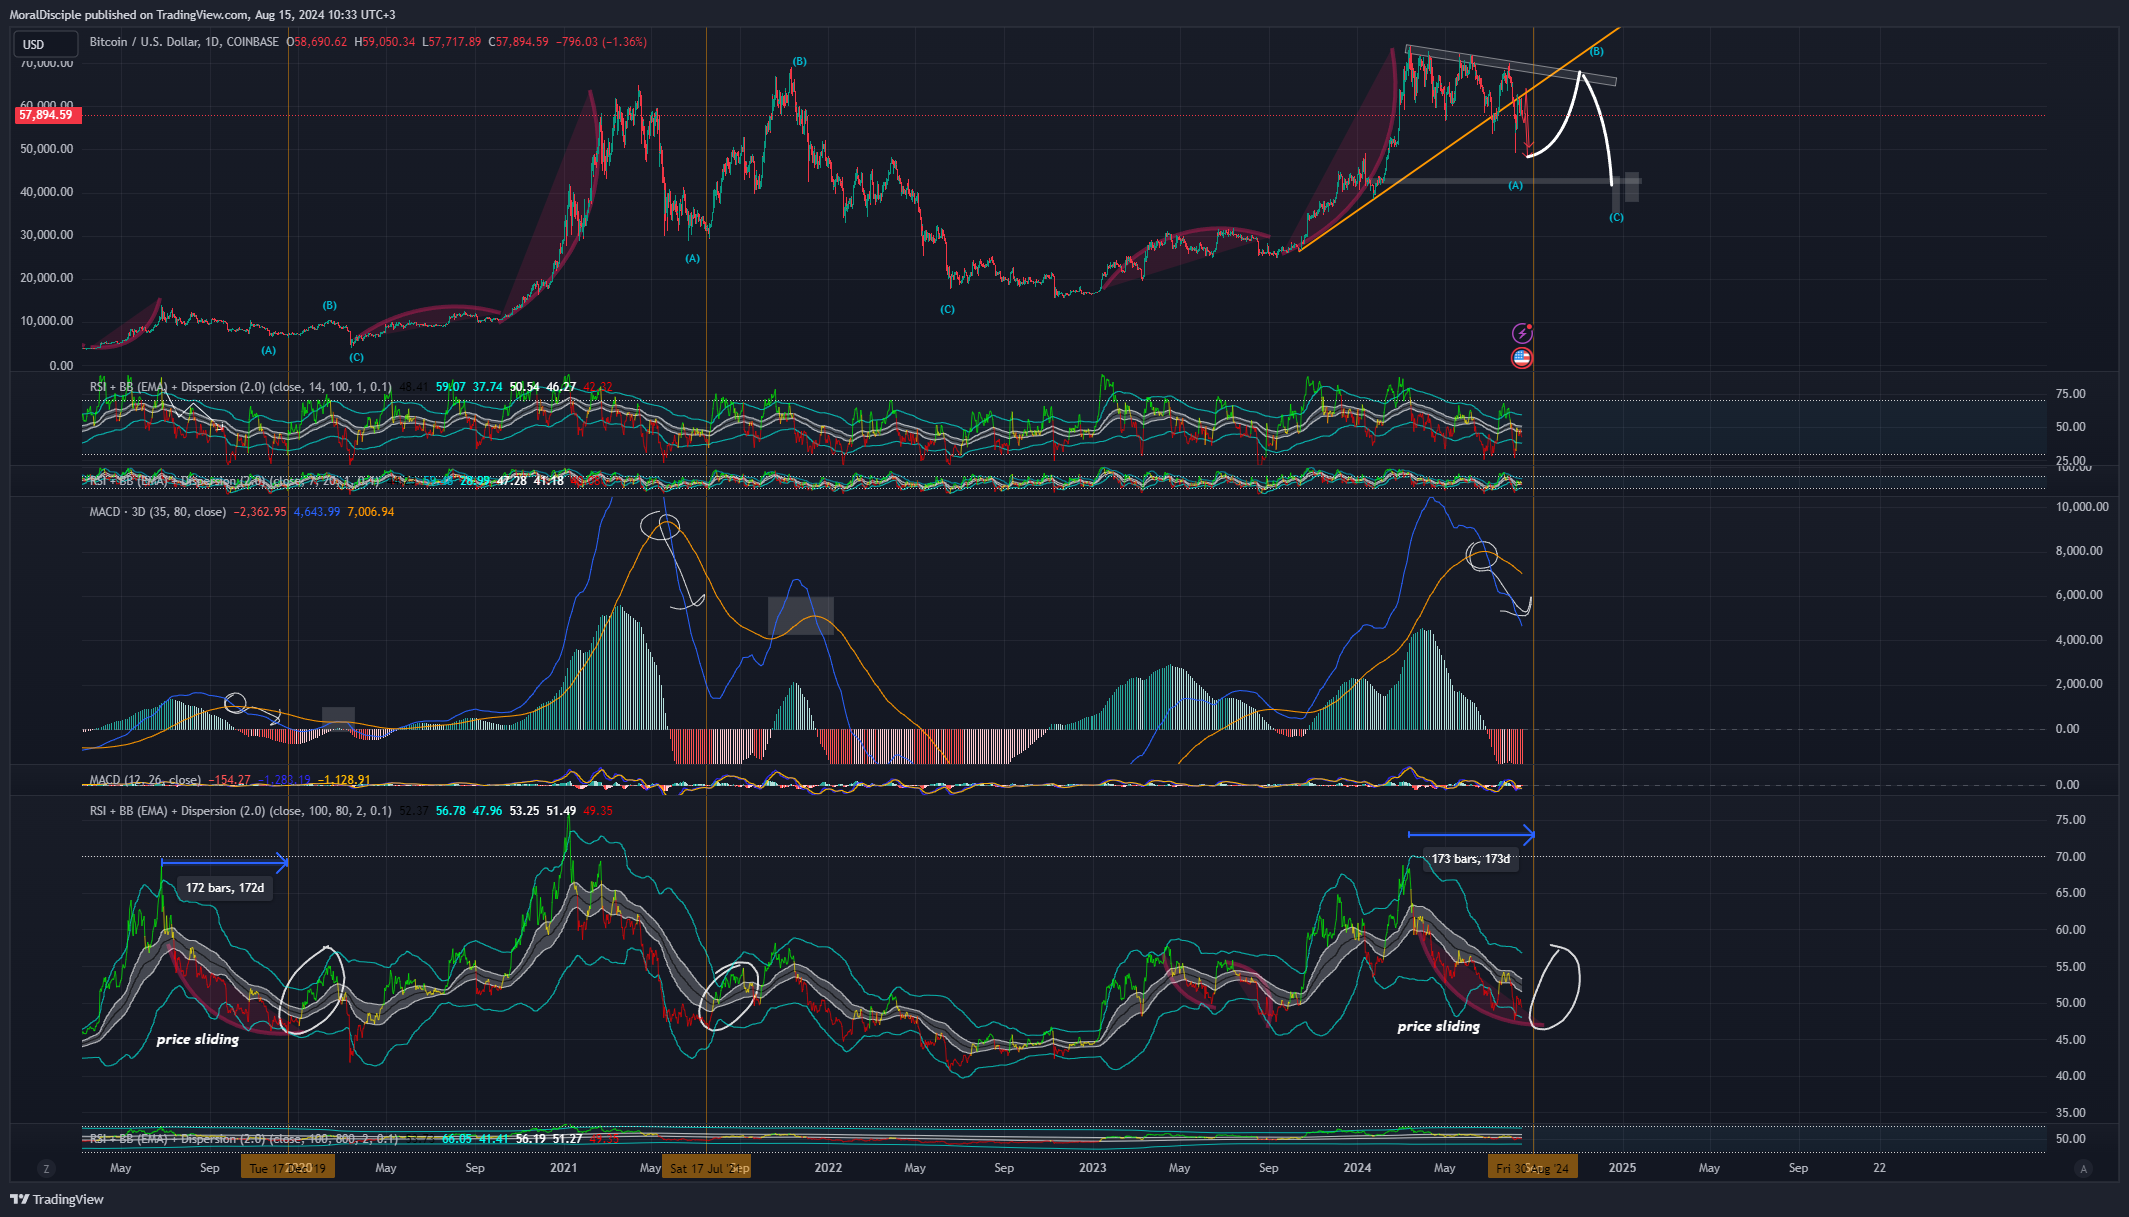Click the projected (C) wave label near 2025

tap(1616, 218)
